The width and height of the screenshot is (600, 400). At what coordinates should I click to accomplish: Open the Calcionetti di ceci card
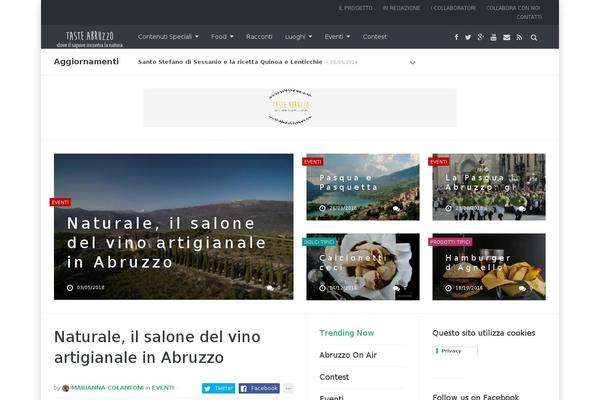point(363,267)
